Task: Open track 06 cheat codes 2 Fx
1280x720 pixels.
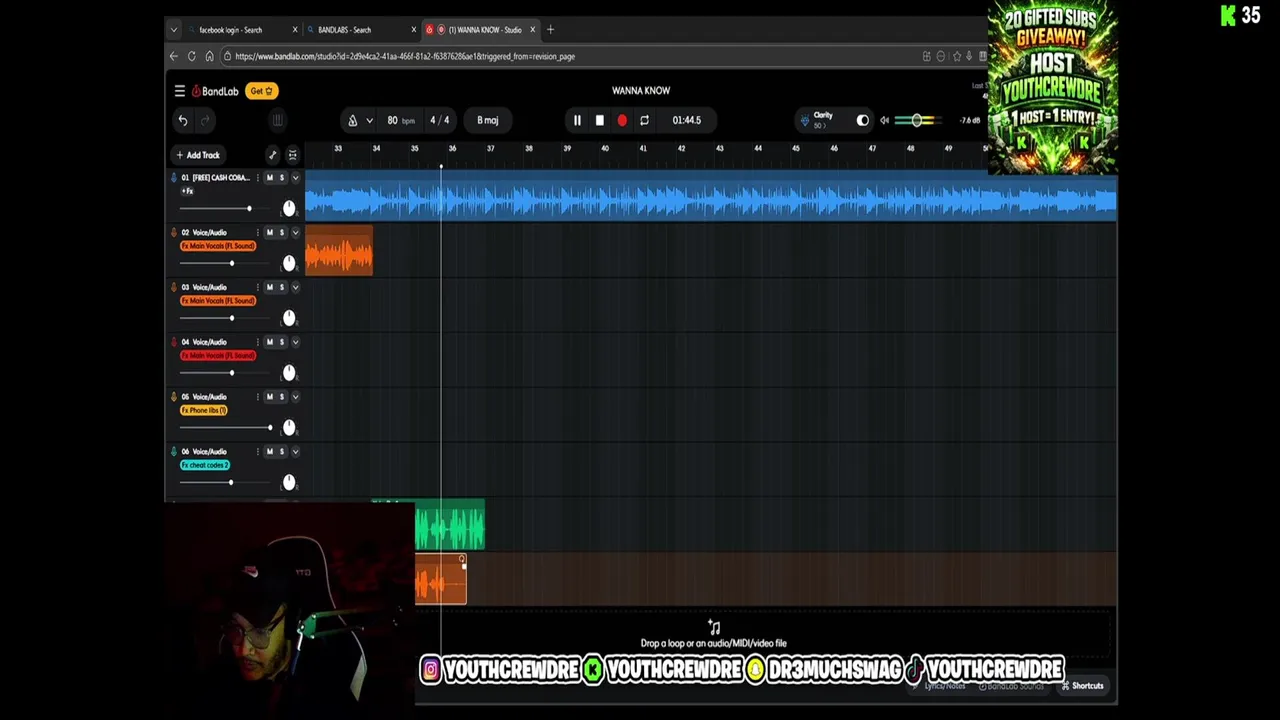Action: click(x=205, y=465)
